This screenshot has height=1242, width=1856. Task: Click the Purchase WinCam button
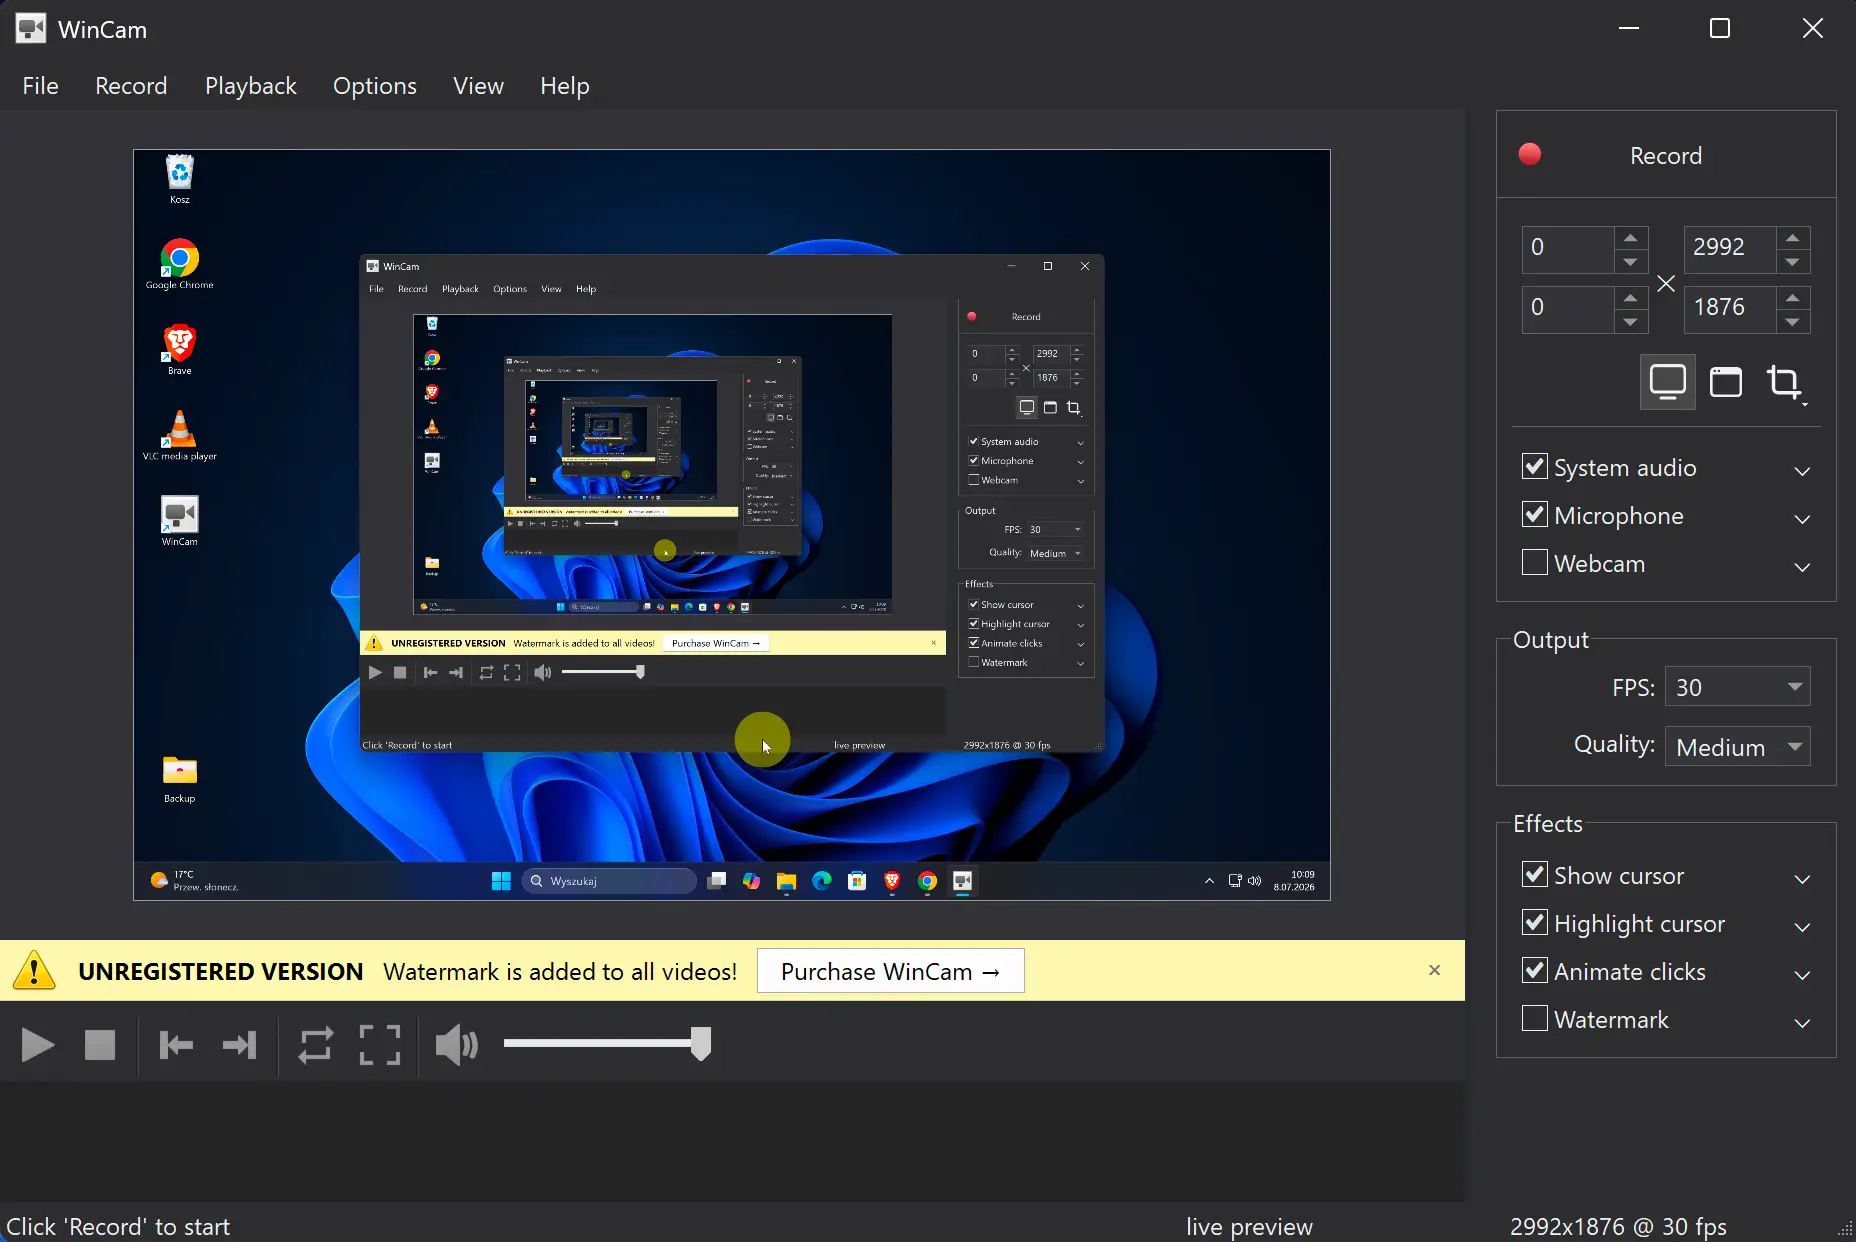pos(891,971)
